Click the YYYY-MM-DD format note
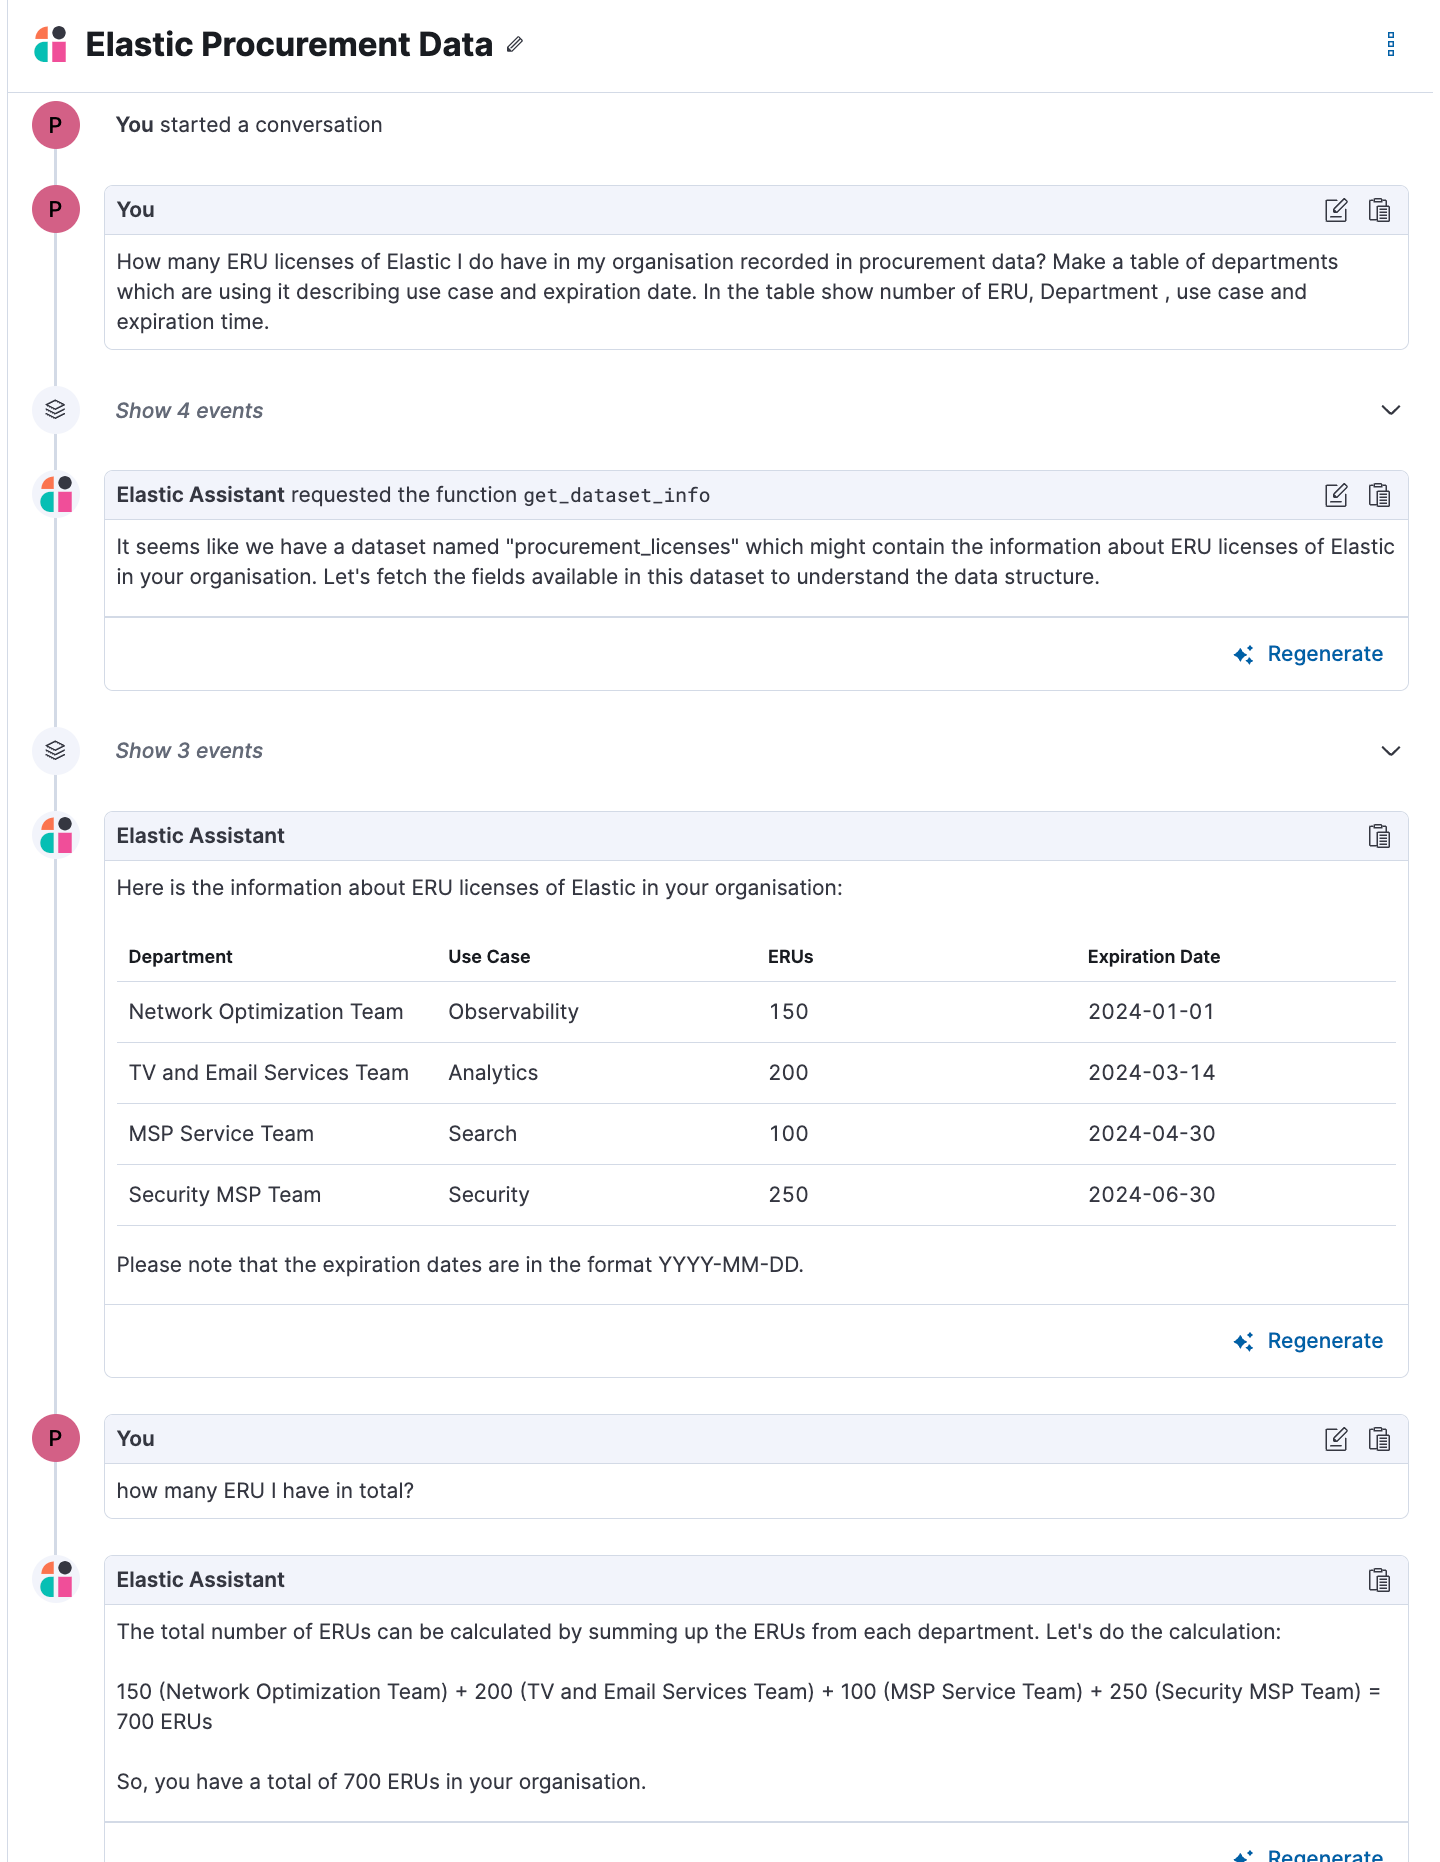This screenshot has height=1862, width=1440. coord(460,1265)
